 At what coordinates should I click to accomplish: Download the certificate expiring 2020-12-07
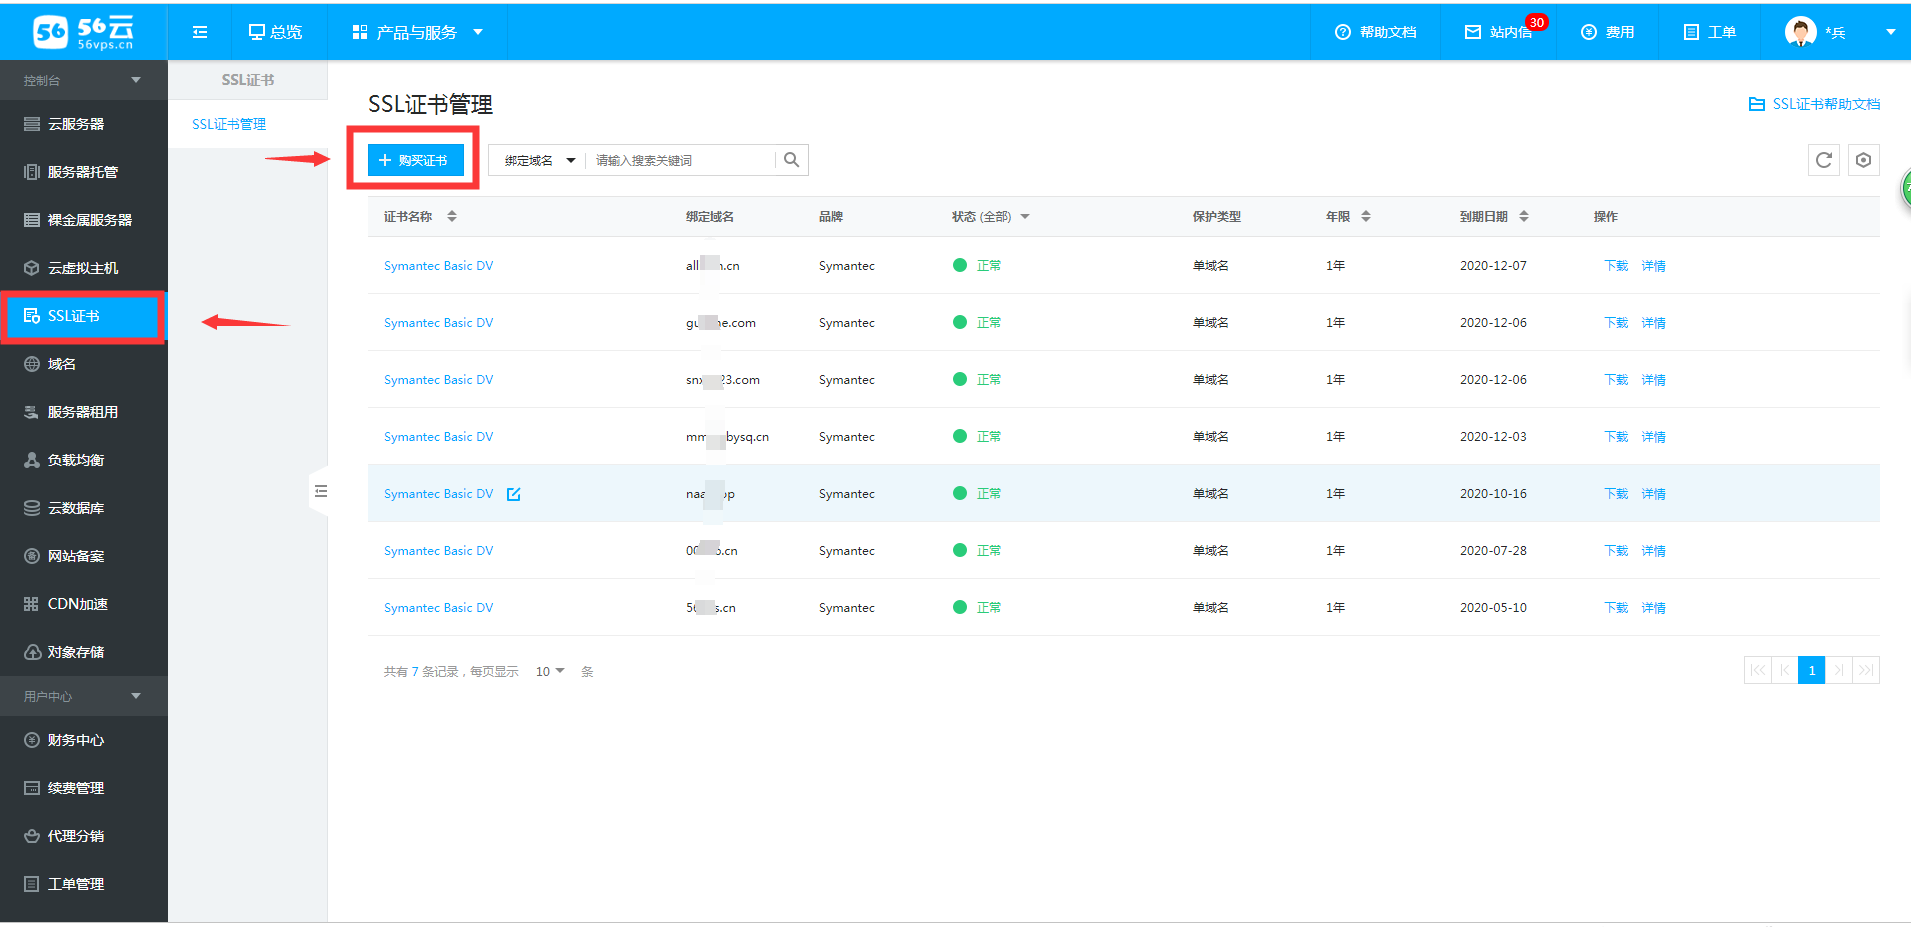[1615, 266]
